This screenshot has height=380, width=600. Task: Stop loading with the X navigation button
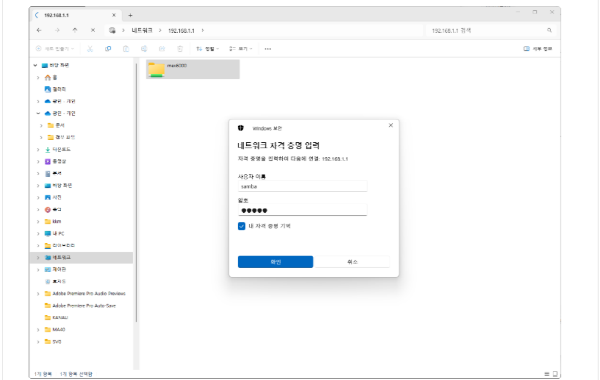93,30
